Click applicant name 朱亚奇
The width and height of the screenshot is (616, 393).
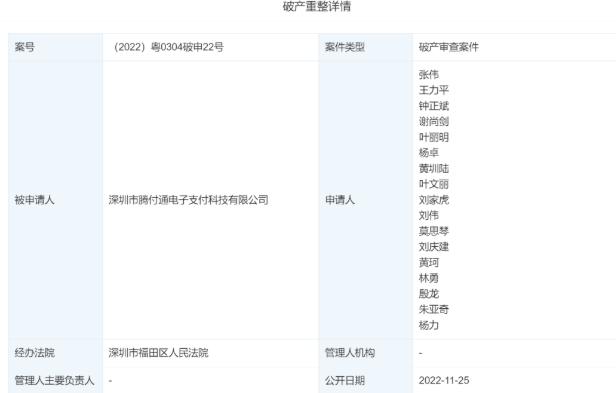point(434,309)
